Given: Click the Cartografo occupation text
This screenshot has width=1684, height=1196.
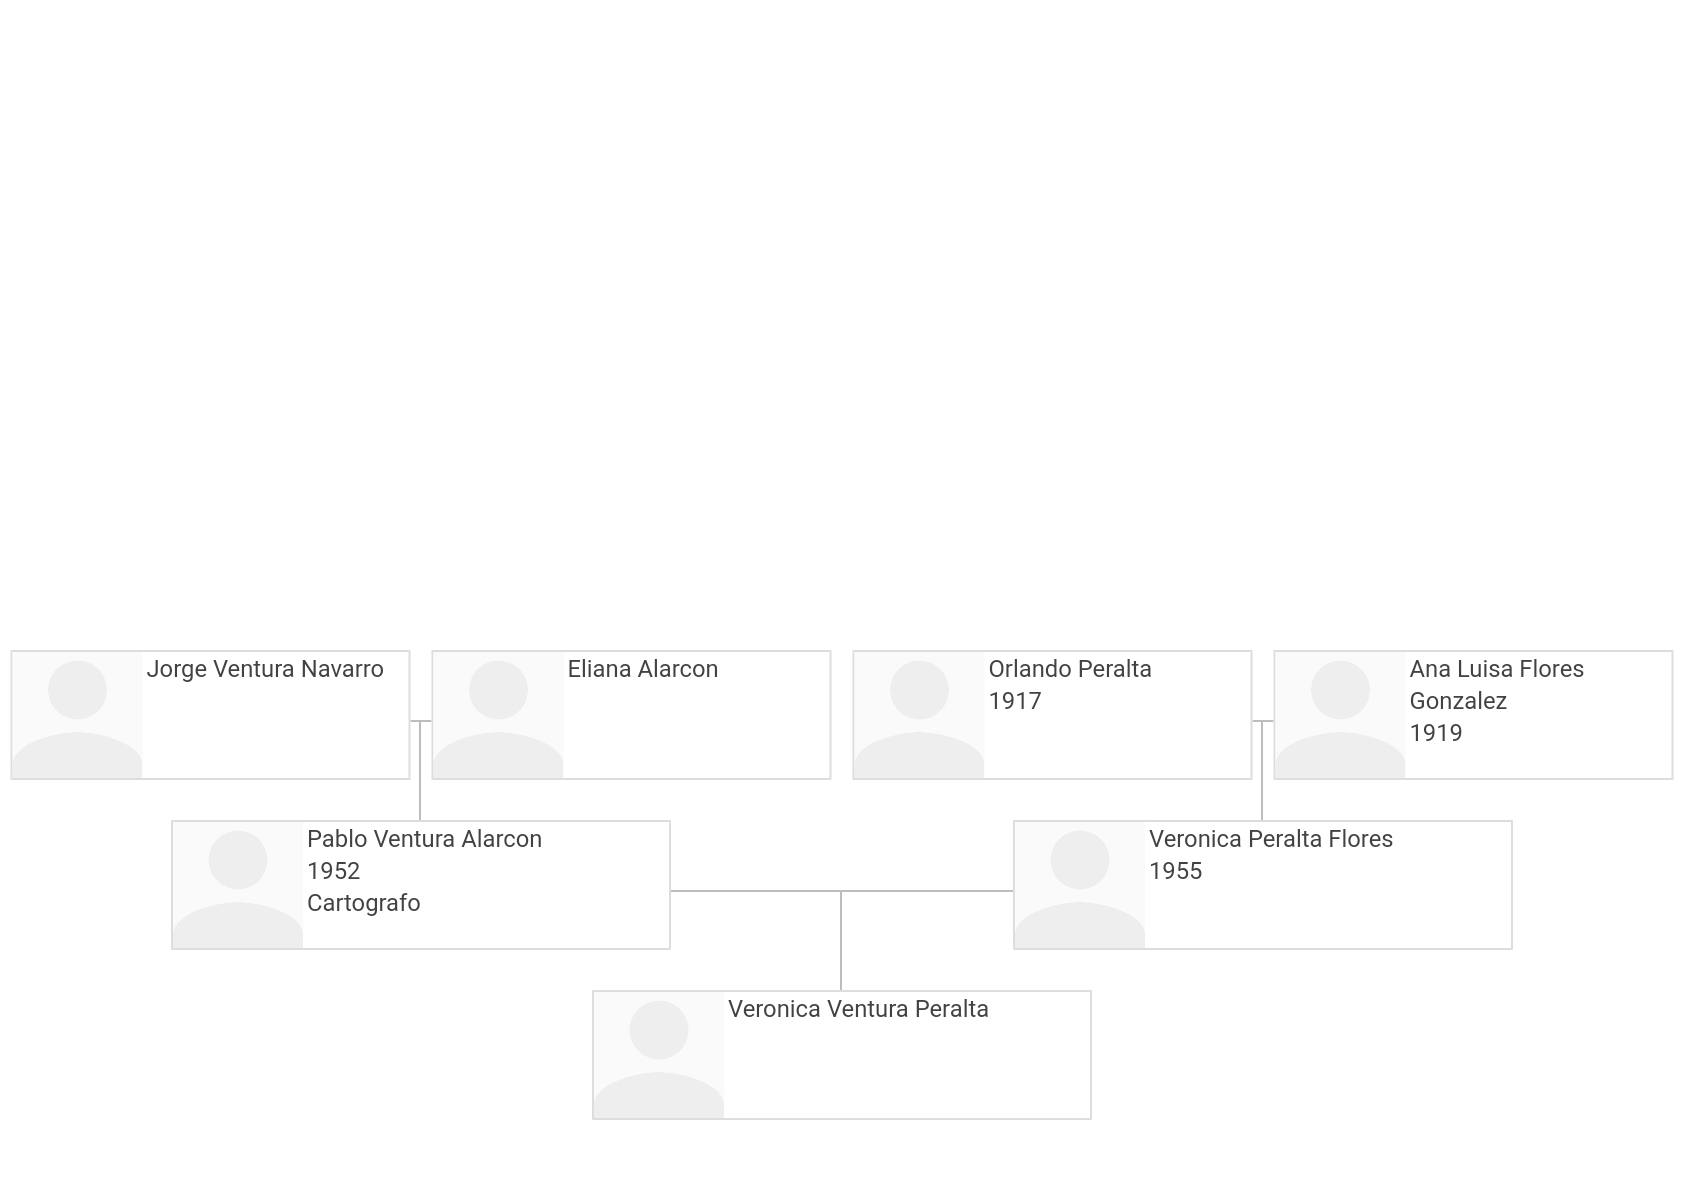Looking at the screenshot, I should tap(364, 903).
